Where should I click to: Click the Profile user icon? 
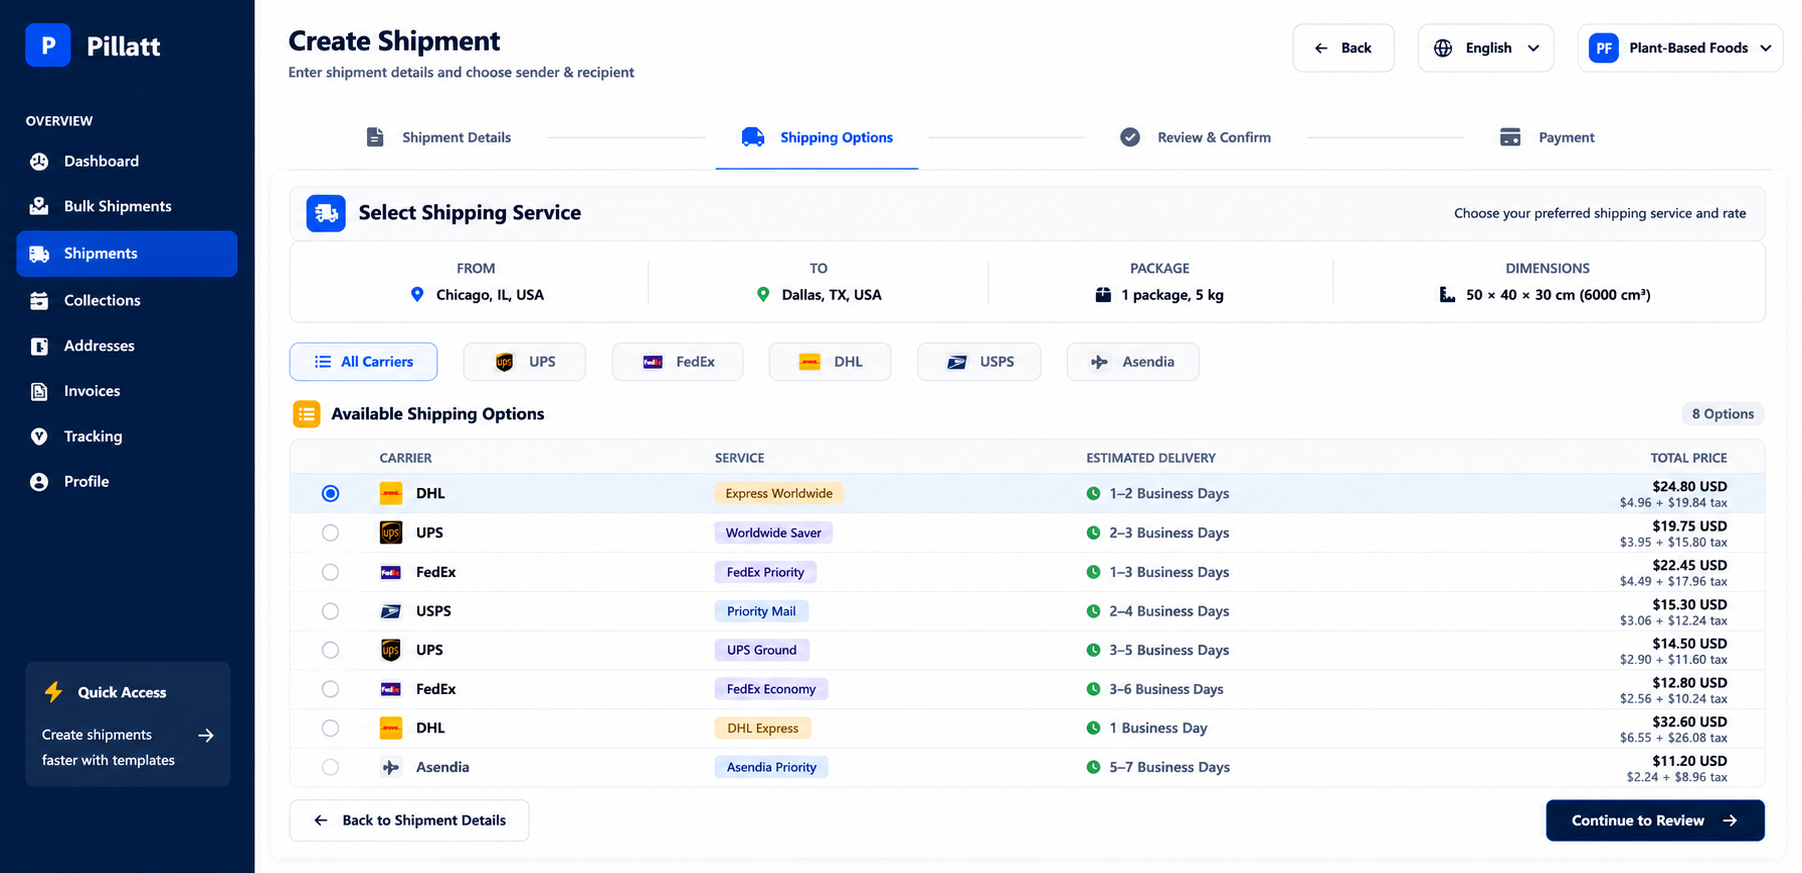(x=39, y=482)
